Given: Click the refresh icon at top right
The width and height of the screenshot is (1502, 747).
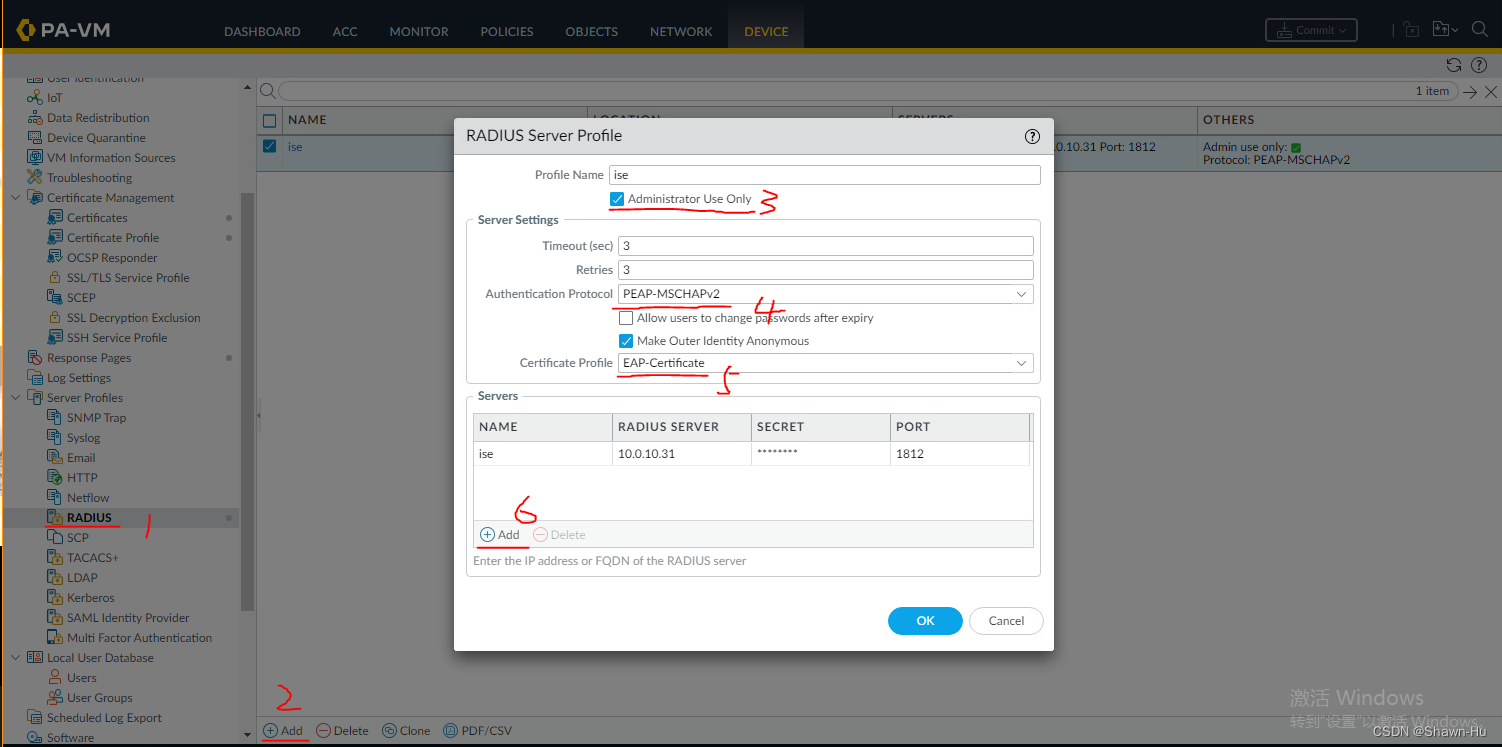Looking at the screenshot, I should (1454, 65).
